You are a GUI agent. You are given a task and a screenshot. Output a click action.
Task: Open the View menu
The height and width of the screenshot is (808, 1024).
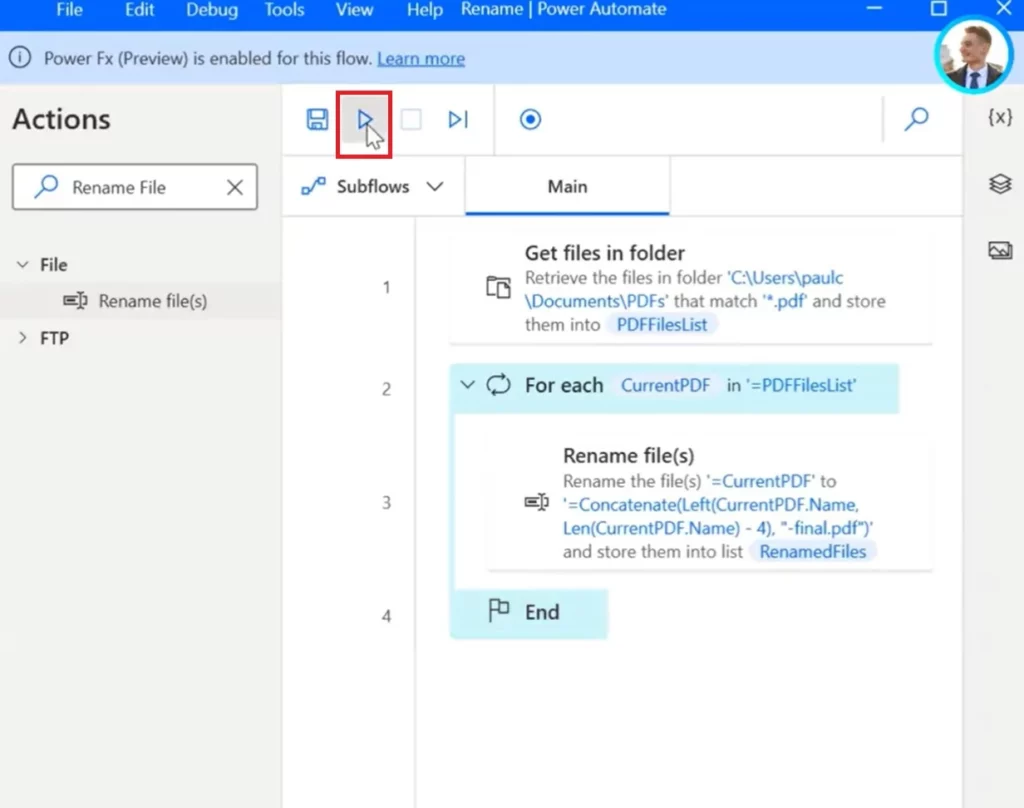point(354,10)
